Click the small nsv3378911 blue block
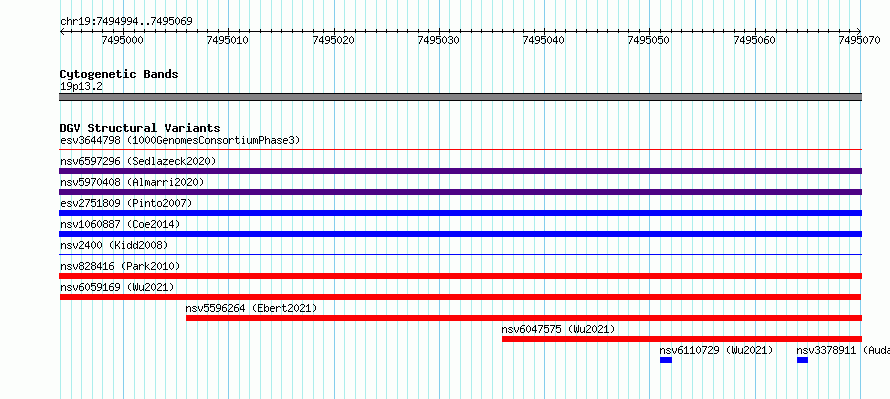Screen dimensions: 890x399 802,360
